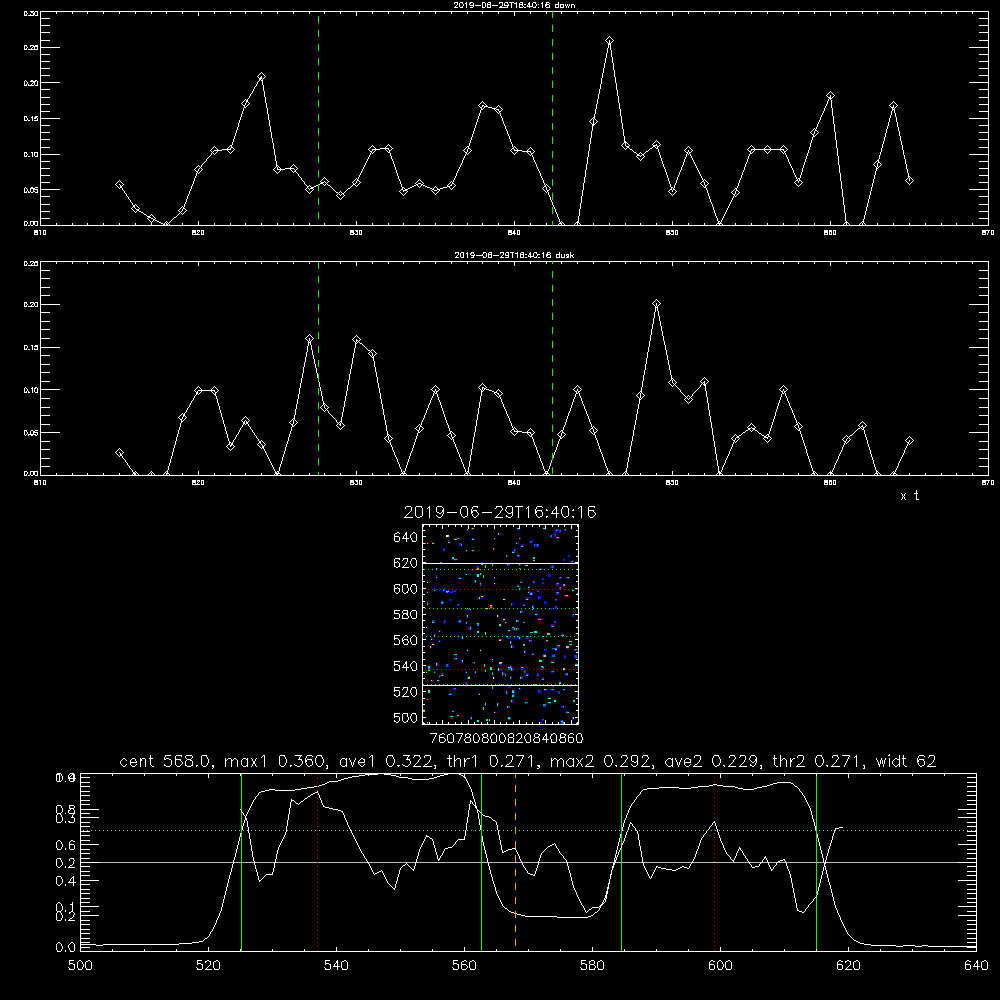Click the y-axis label 0.15 in dusk plot

[31, 348]
